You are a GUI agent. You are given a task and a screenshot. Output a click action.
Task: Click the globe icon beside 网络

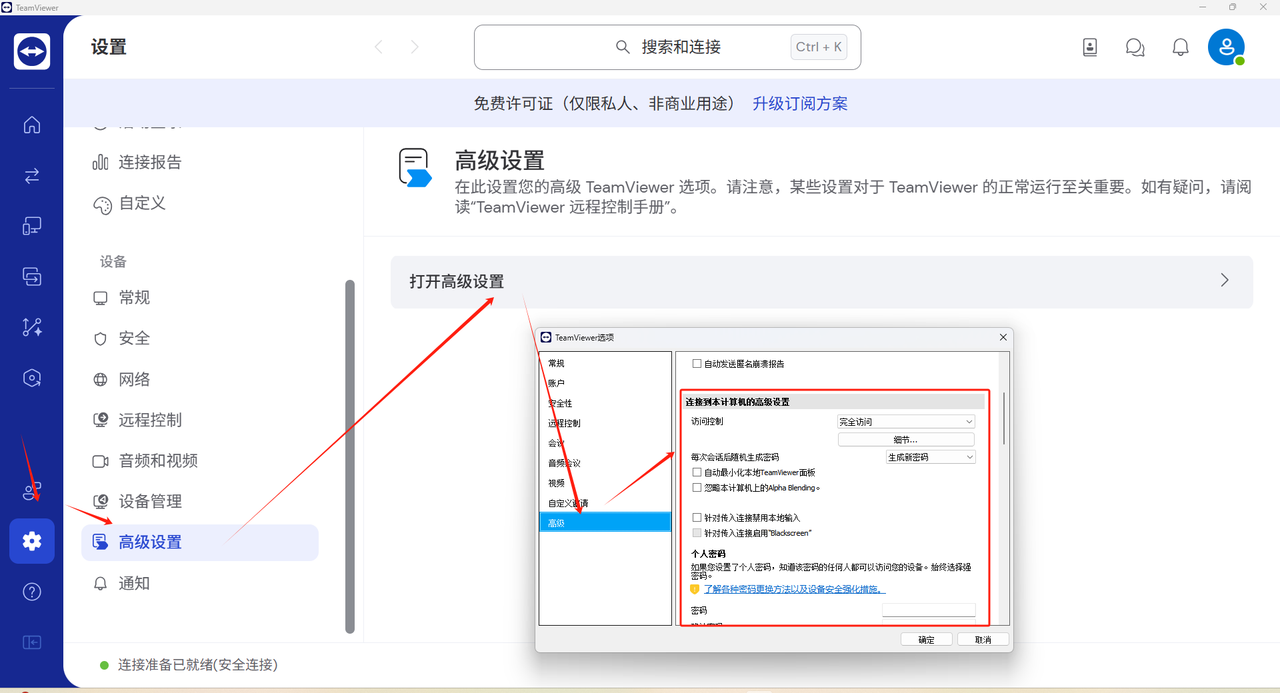pos(100,380)
